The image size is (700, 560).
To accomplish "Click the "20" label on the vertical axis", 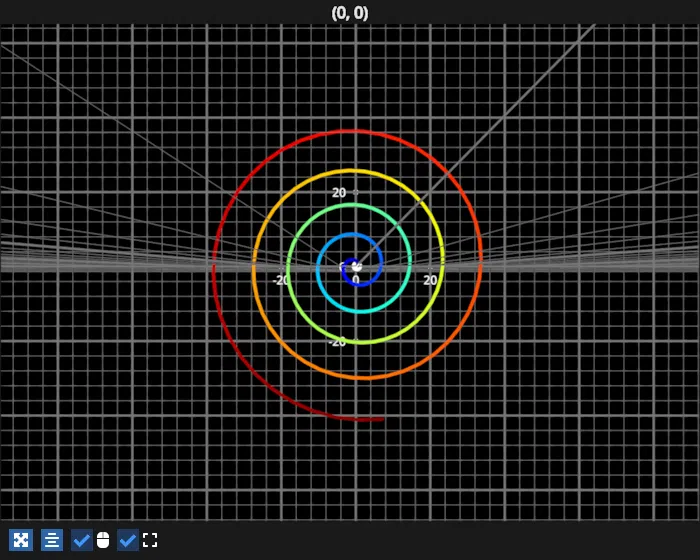I will (x=339, y=193).
